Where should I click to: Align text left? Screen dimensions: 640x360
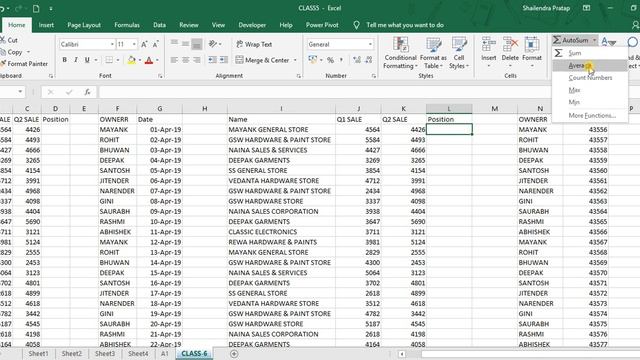click(x=174, y=60)
